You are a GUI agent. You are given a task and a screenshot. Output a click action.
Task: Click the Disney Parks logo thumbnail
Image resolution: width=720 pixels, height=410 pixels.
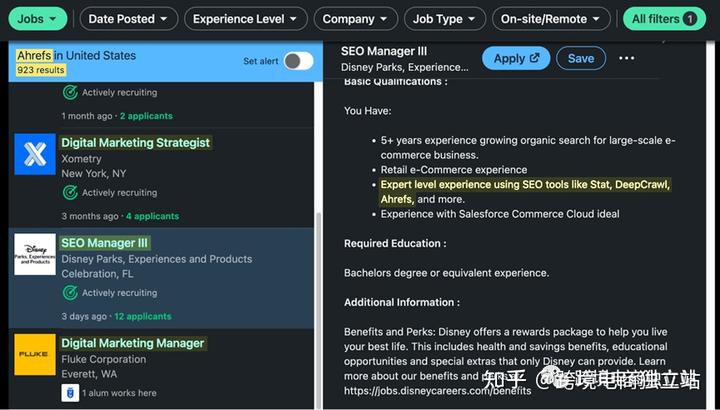tap(35, 254)
